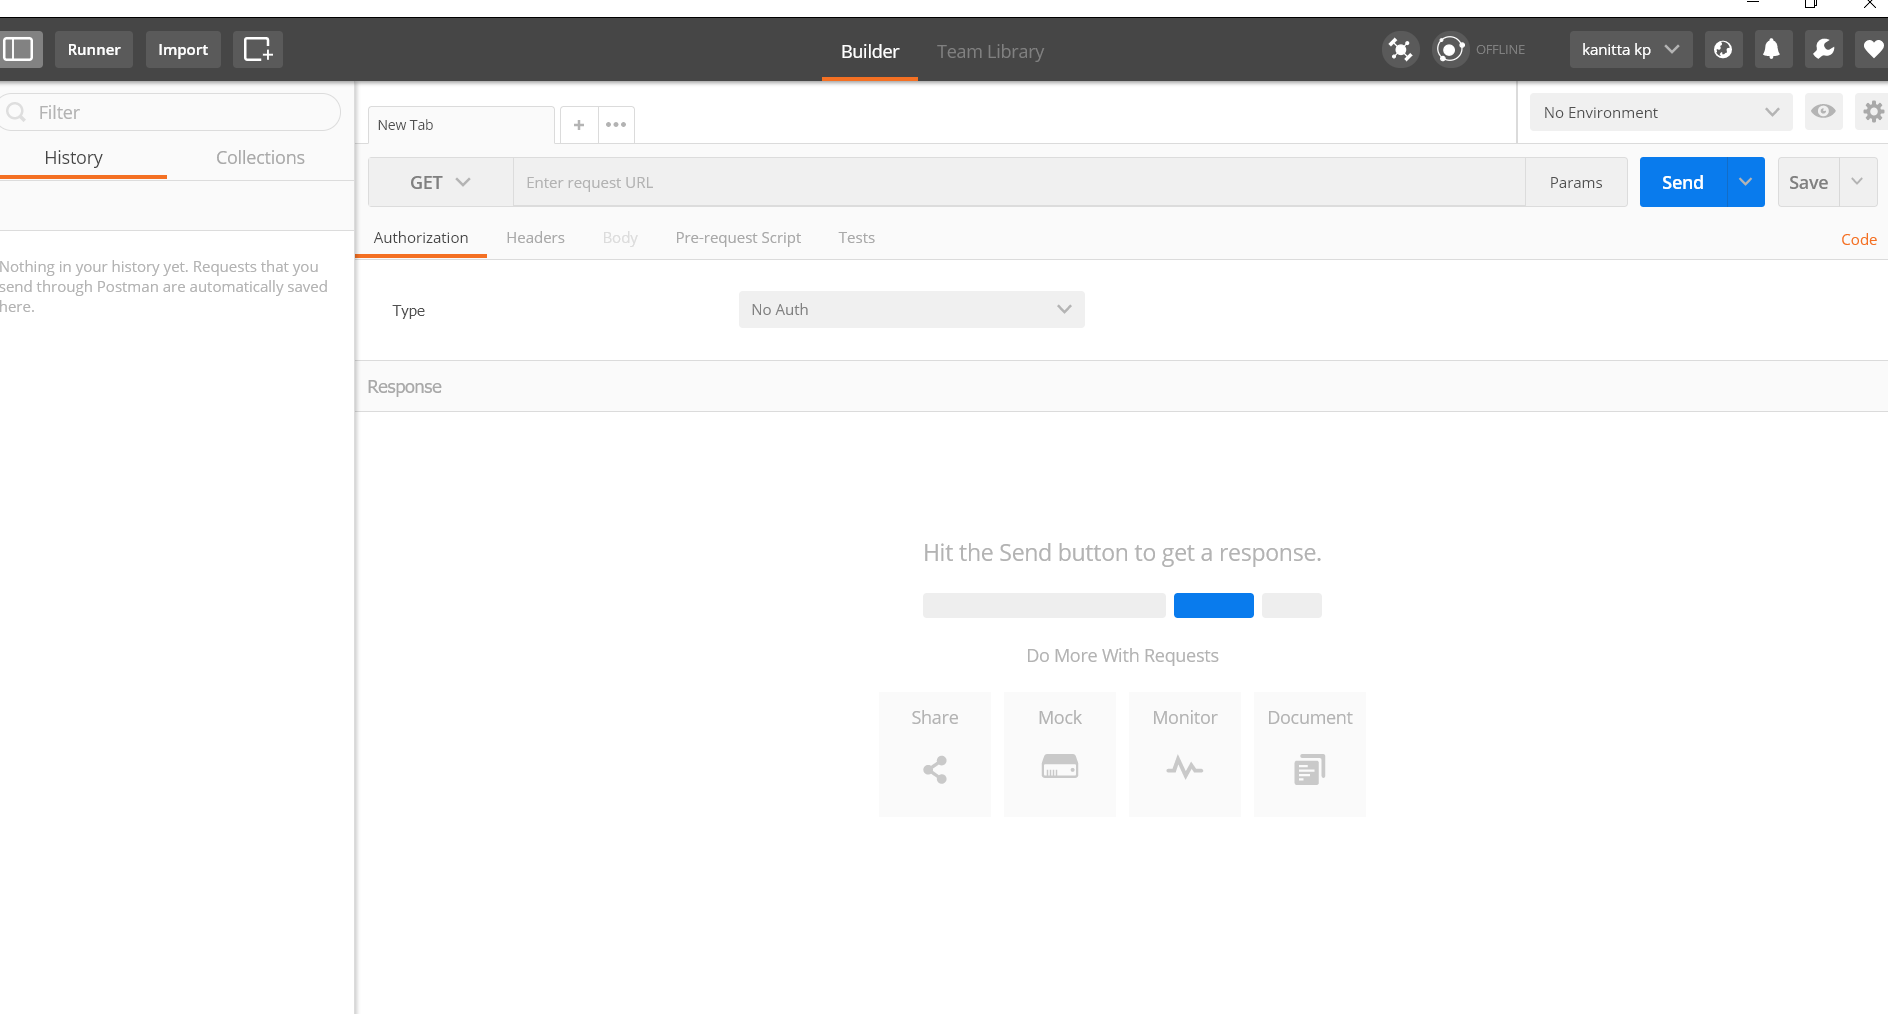
Task: Click the Share card
Action: 935,754
